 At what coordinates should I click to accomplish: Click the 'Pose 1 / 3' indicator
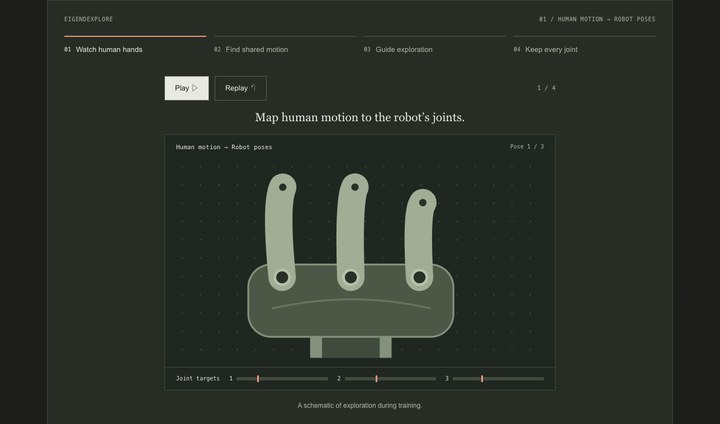coord(527,147)
